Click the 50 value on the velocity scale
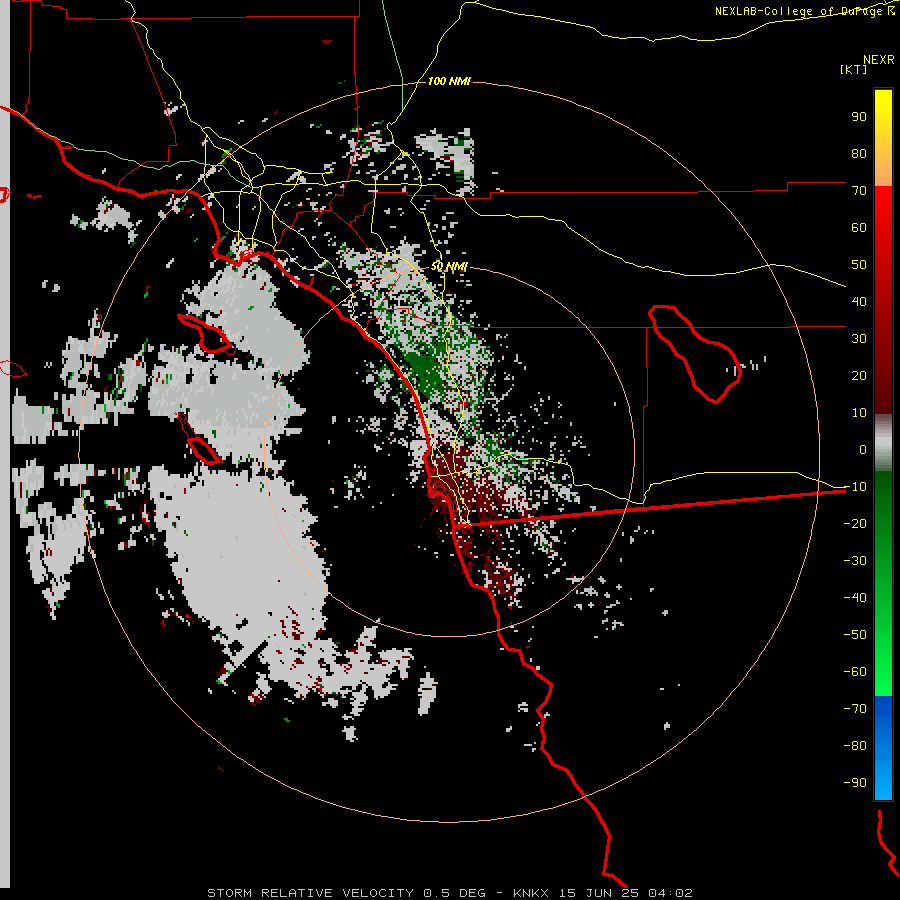The height and width of the screenshot is (900, 900). [x=859, y=265]
